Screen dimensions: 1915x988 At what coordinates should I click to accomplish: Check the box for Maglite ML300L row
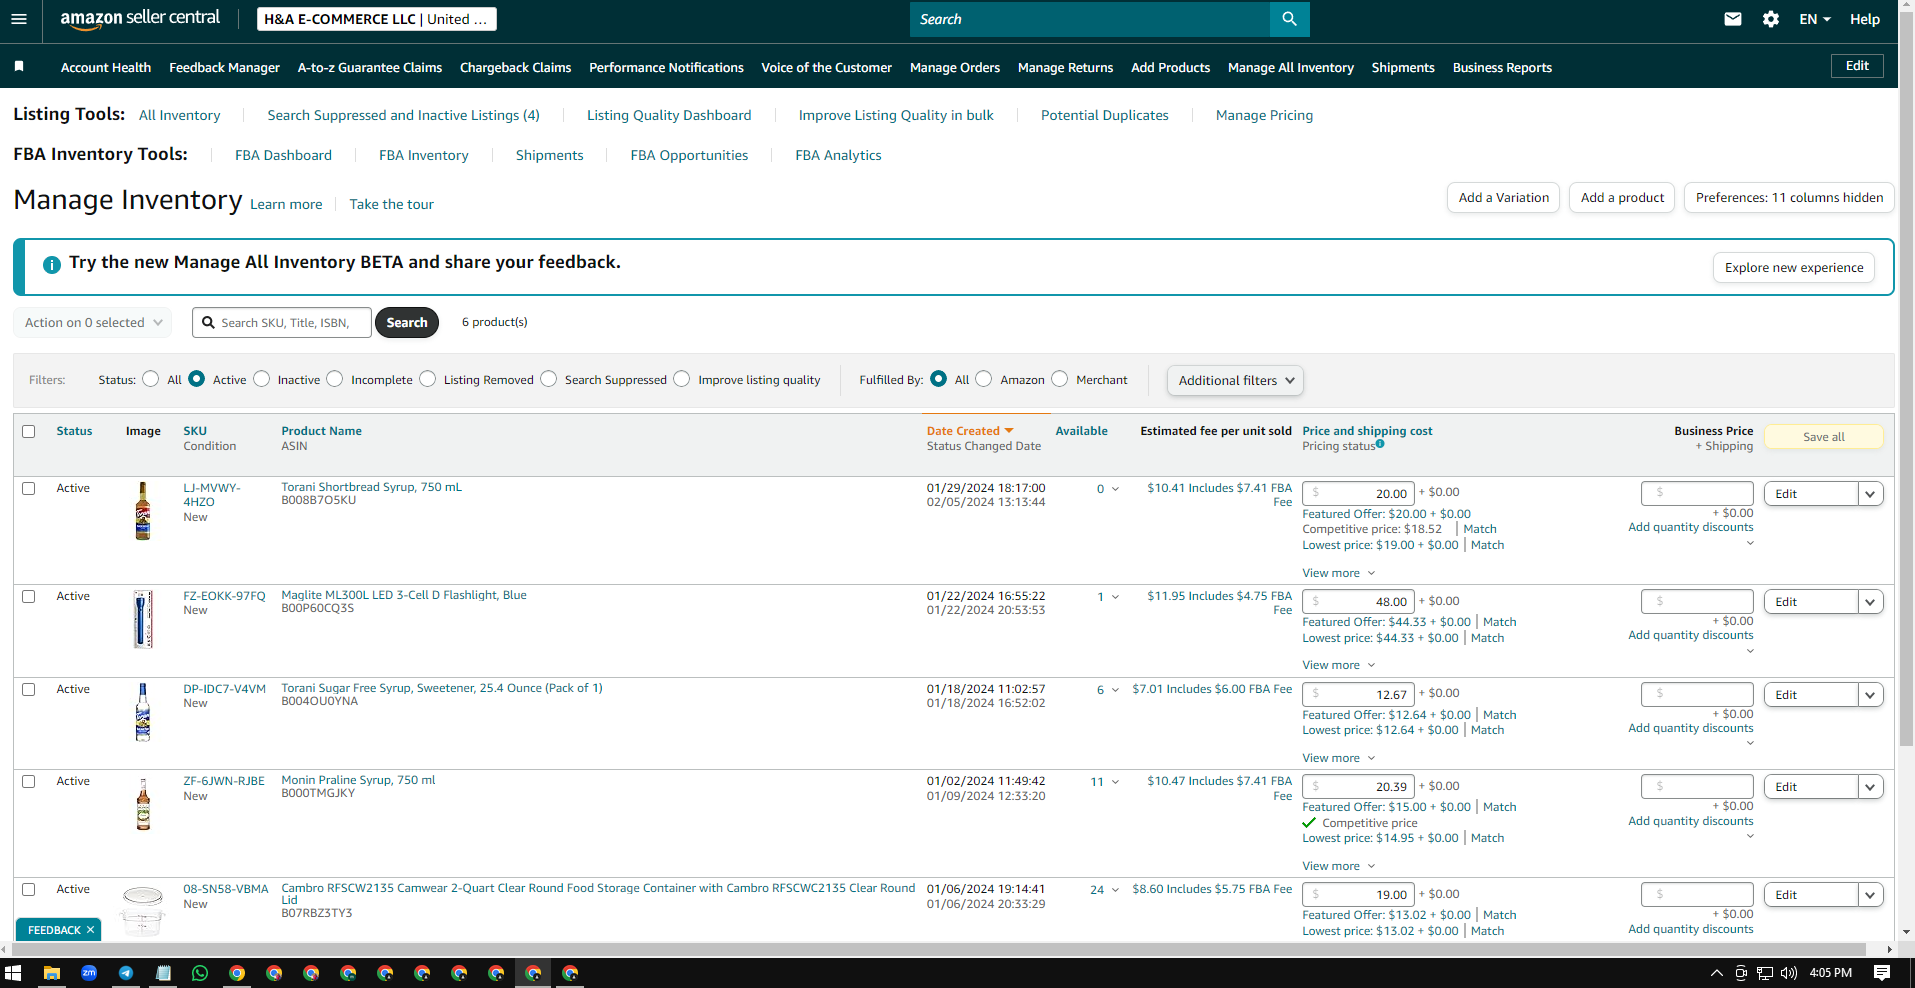[x=29, y=597]
